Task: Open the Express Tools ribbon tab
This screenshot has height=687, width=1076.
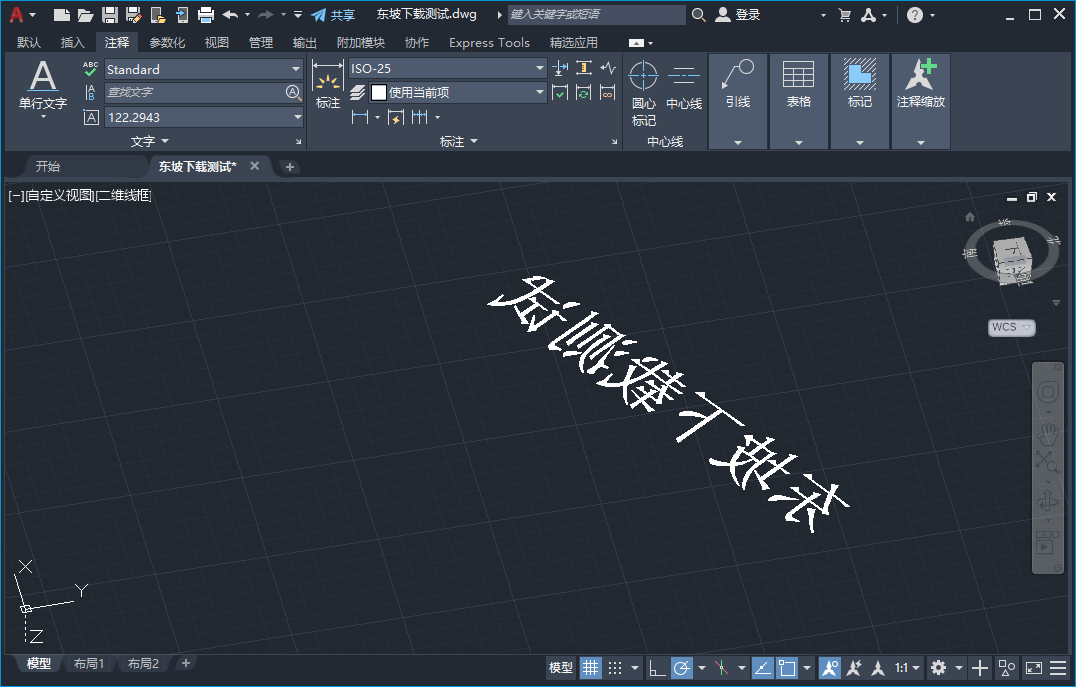Action: pos(489,43)
